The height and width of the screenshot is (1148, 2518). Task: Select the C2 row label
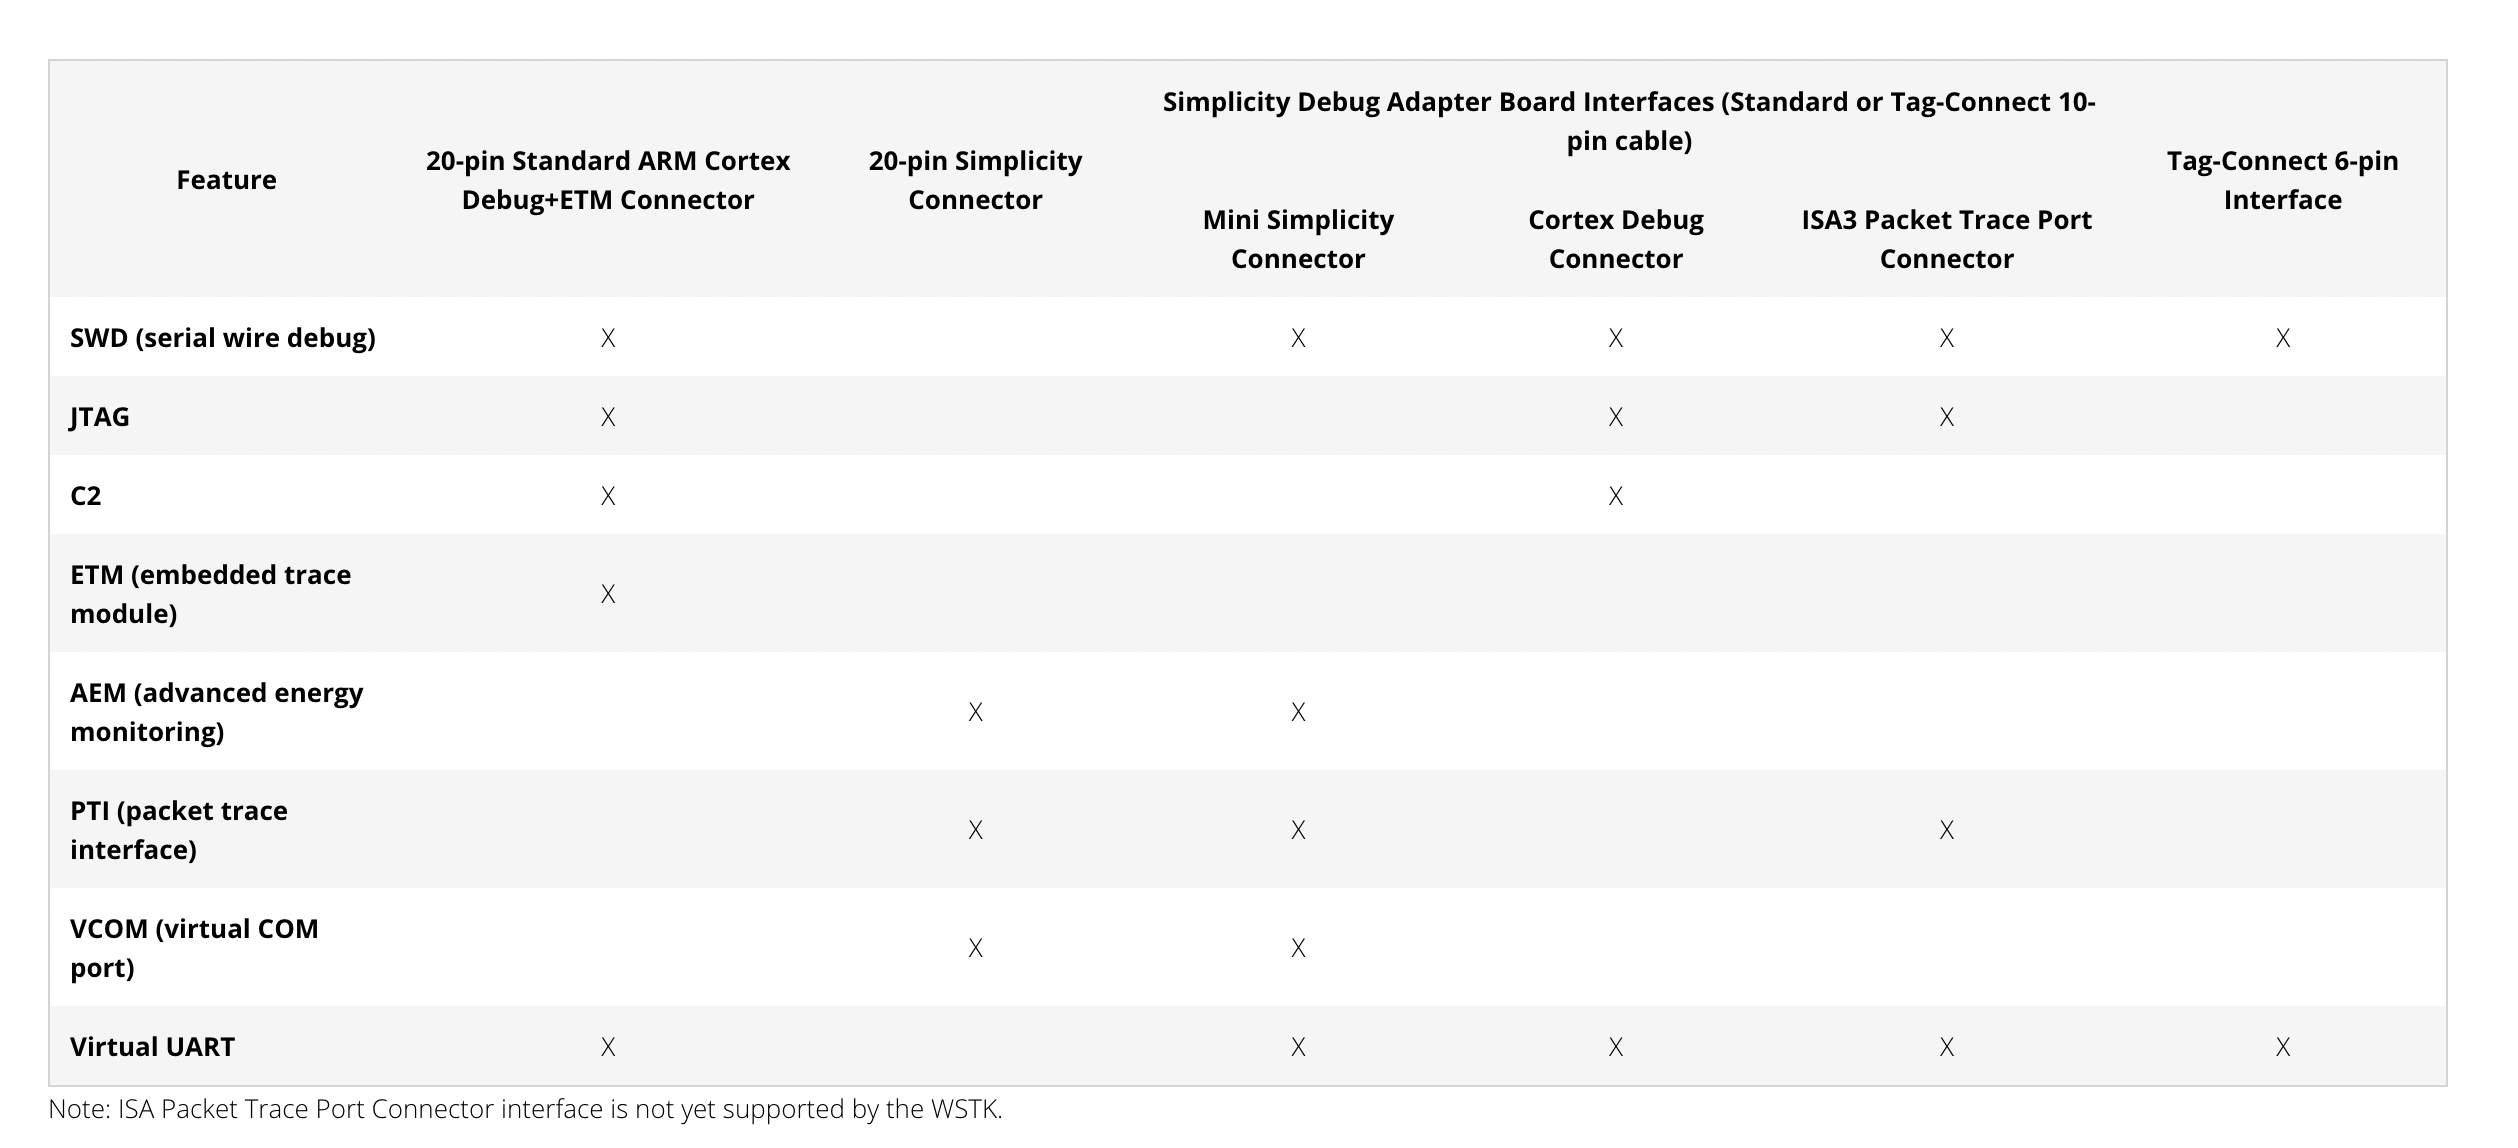86,496
